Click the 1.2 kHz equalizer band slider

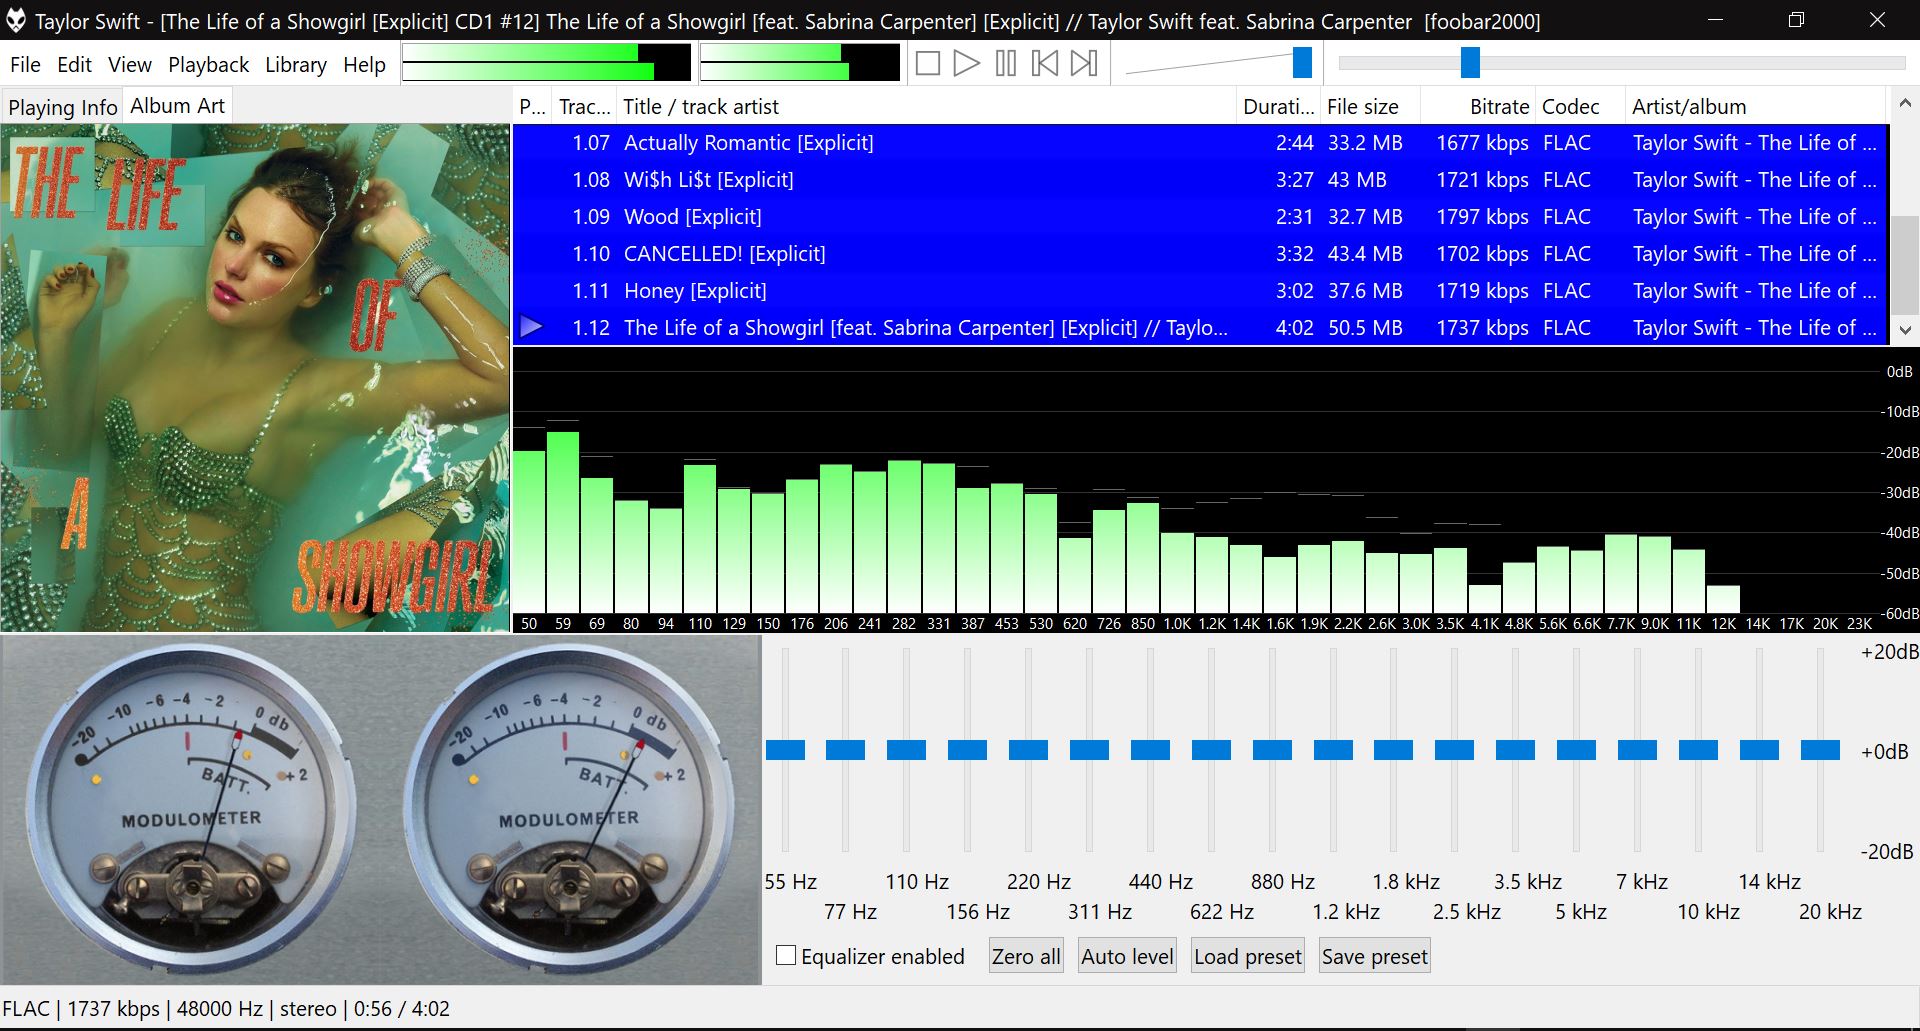pos(1333,750)
